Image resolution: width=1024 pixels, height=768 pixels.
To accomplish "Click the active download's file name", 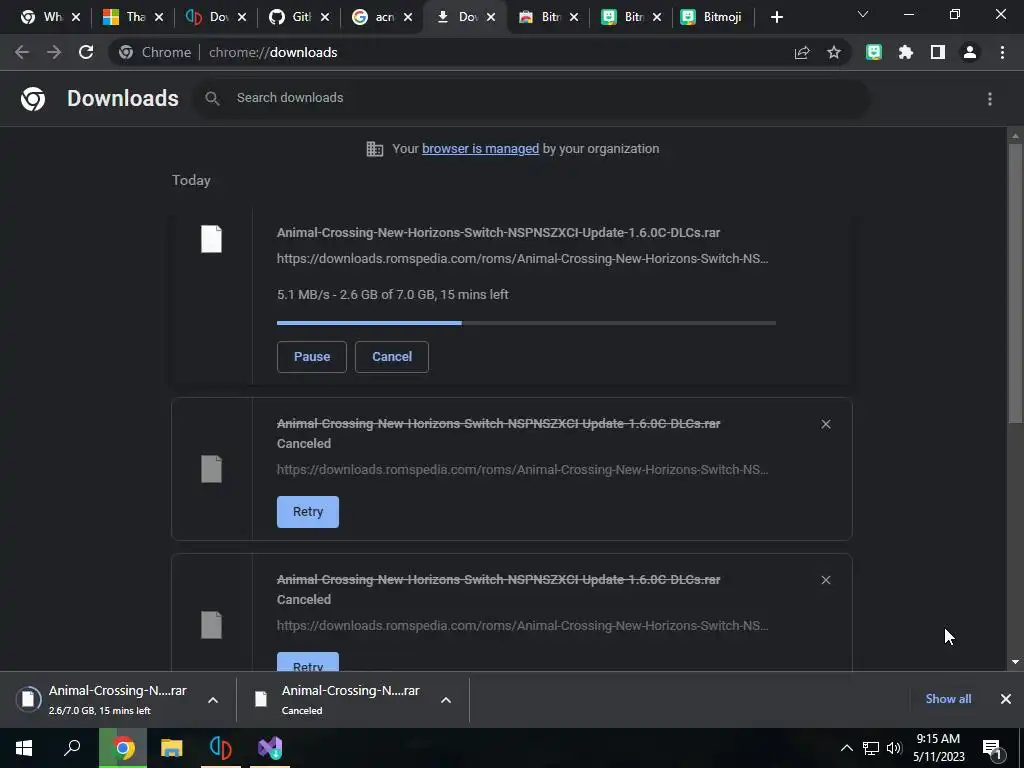I will coord(498,232).
